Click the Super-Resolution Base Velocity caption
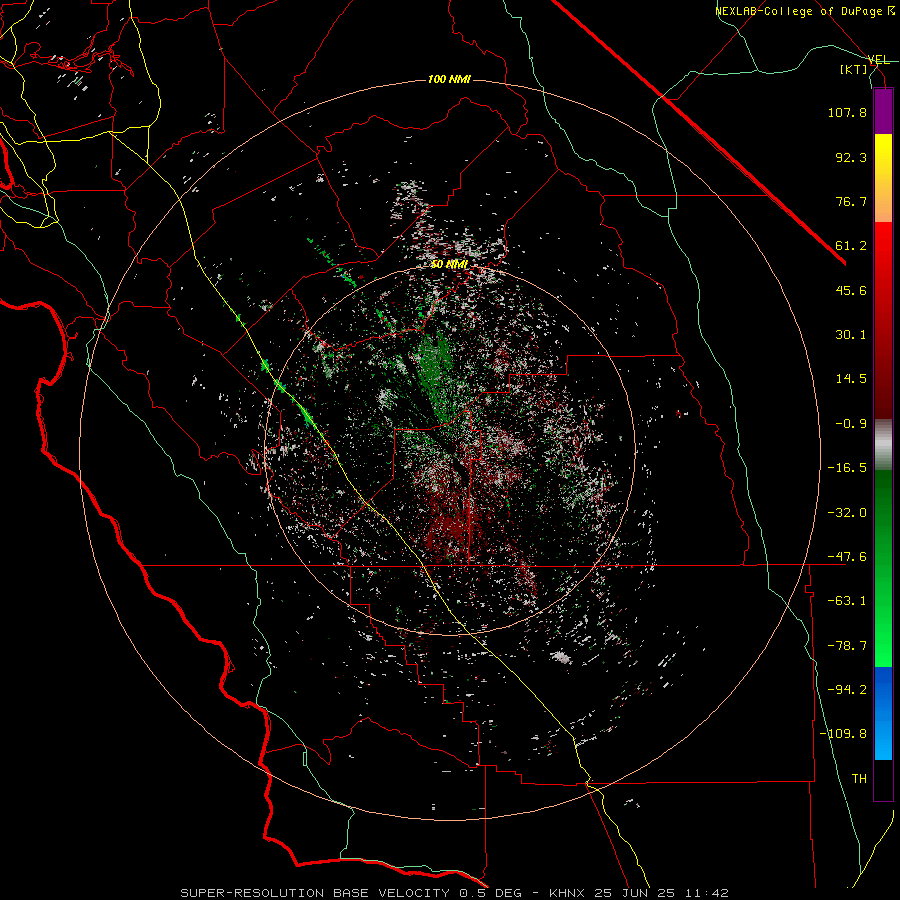 (x=454, y=893)
